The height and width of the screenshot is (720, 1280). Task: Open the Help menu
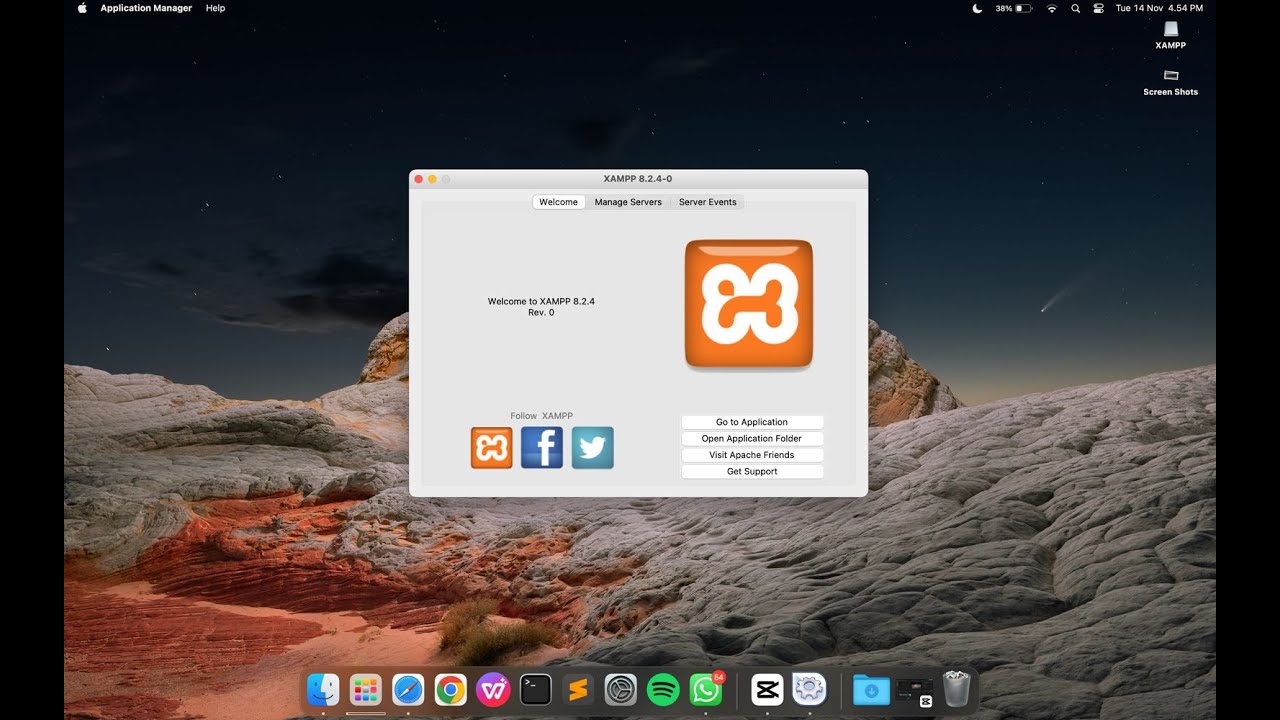click(x=215, y=8)
